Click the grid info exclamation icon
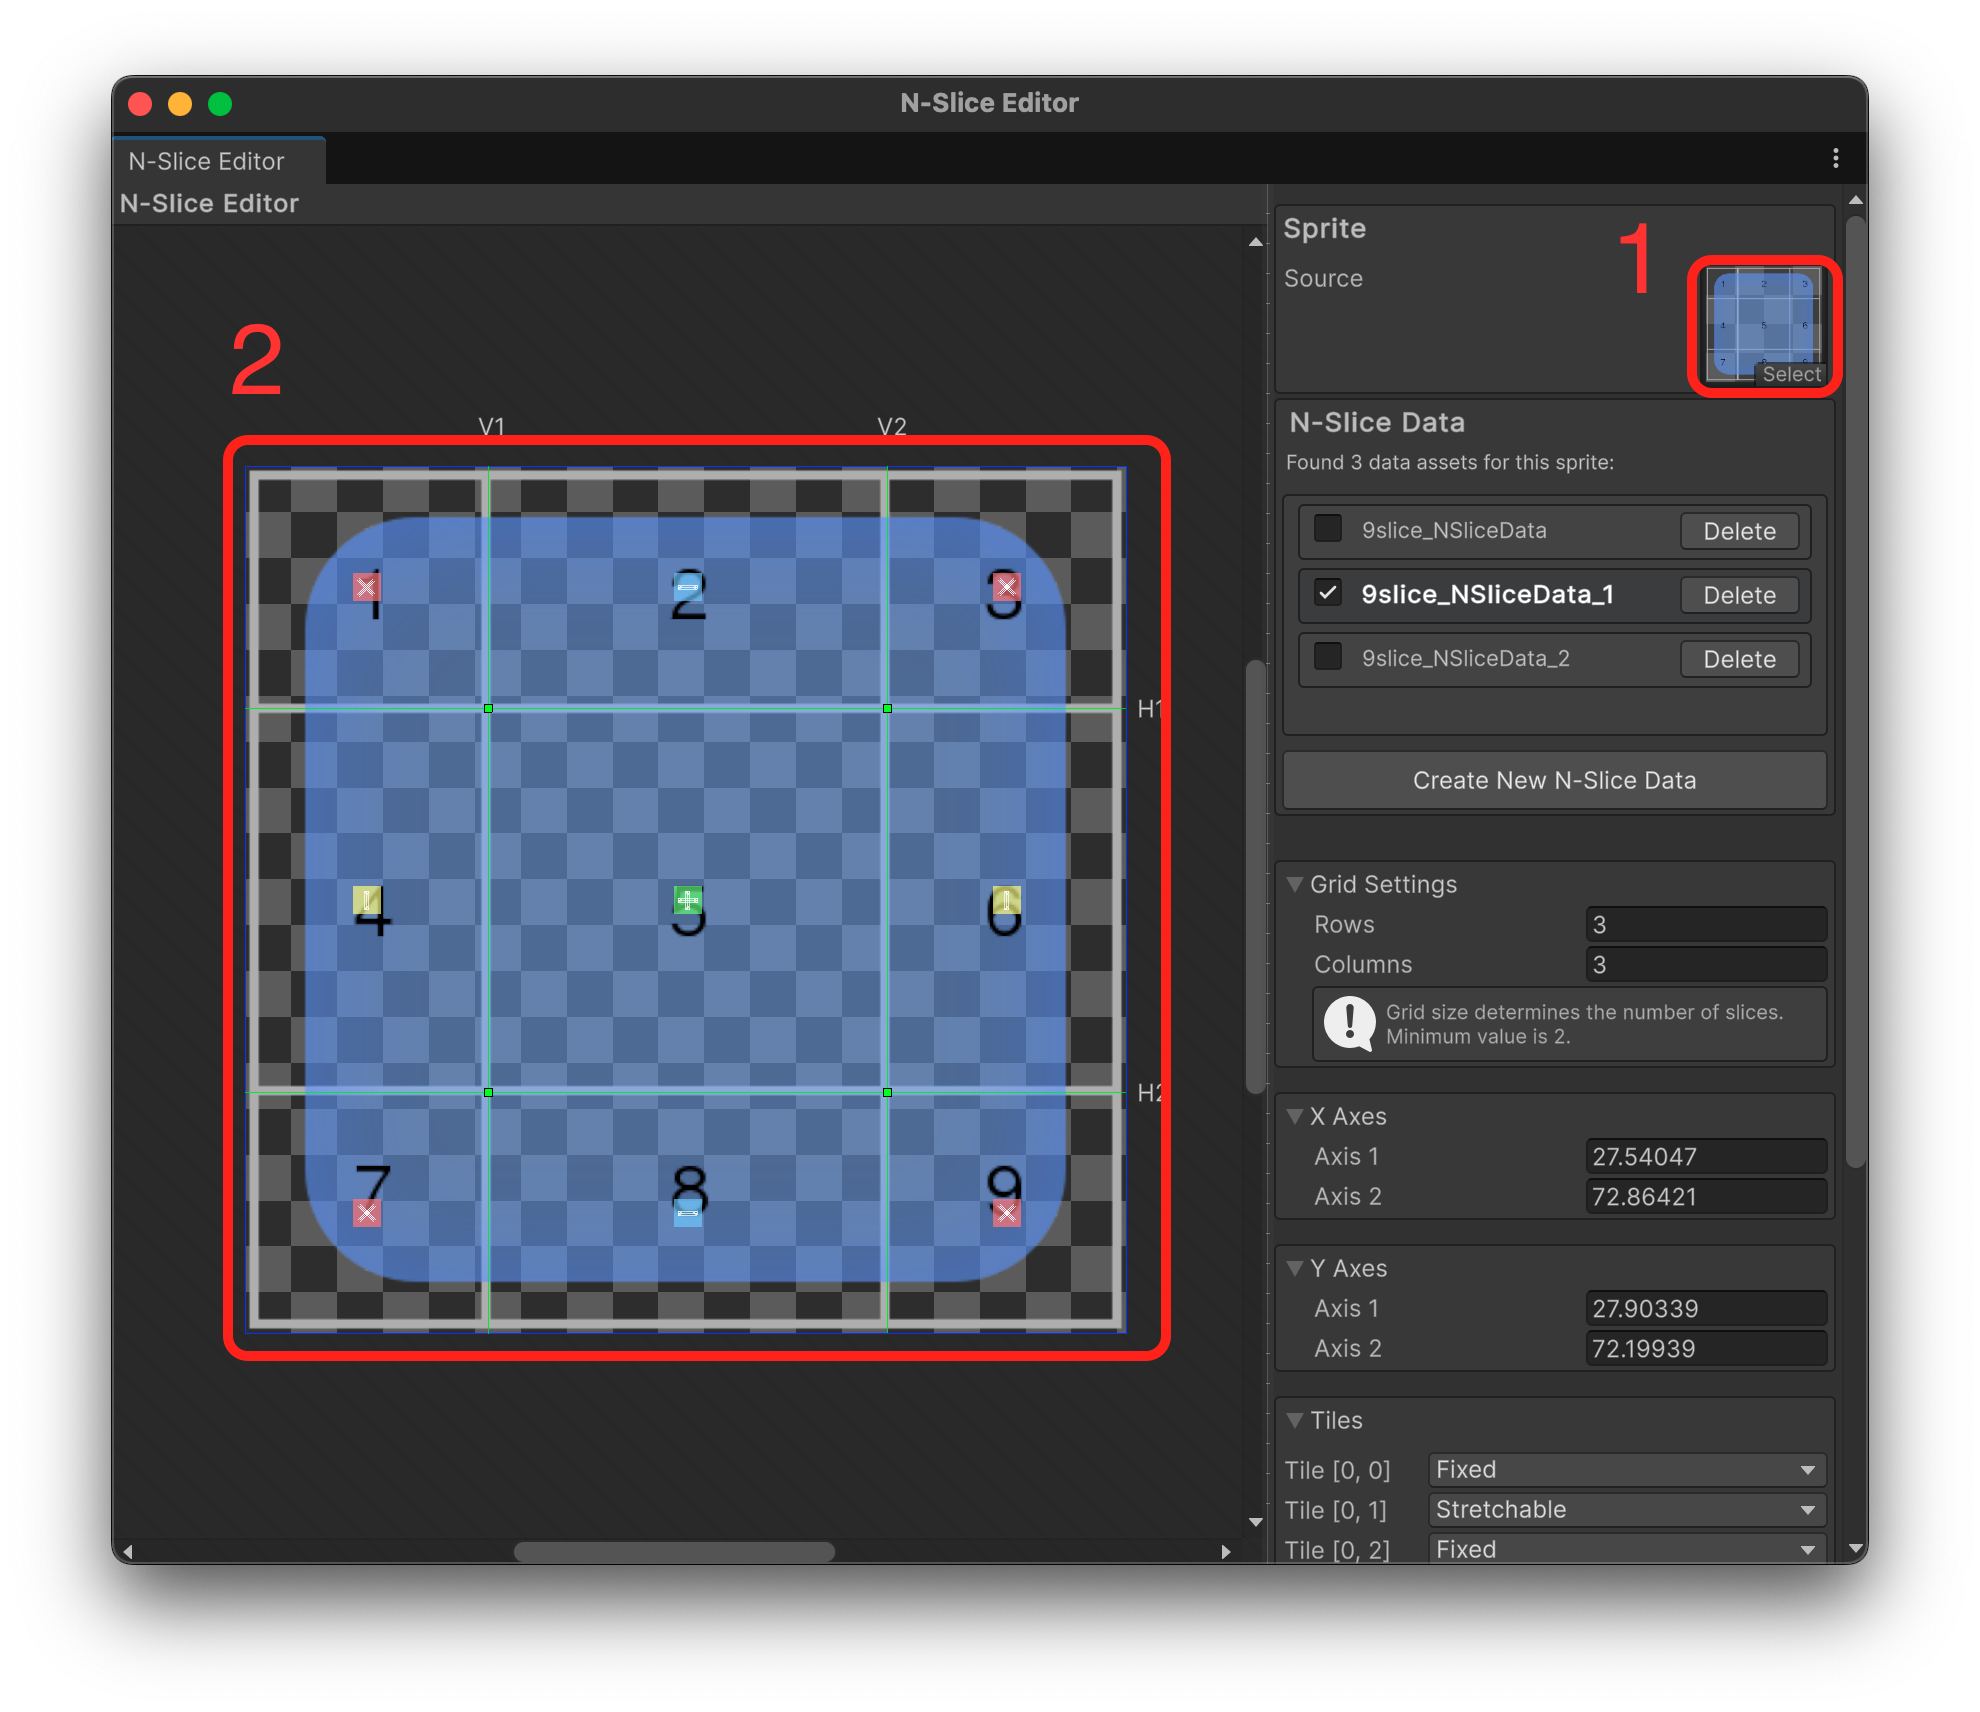 tap(1349, 1023)
